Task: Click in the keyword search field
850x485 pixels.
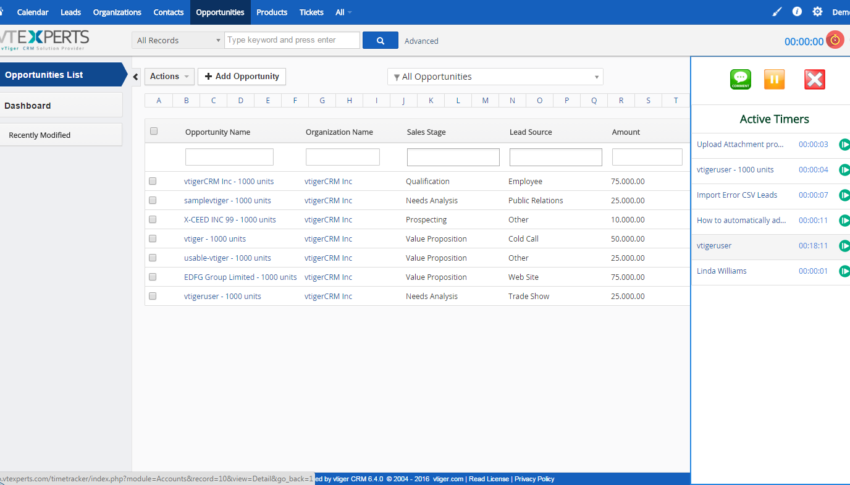Action: tap(292, 40)
